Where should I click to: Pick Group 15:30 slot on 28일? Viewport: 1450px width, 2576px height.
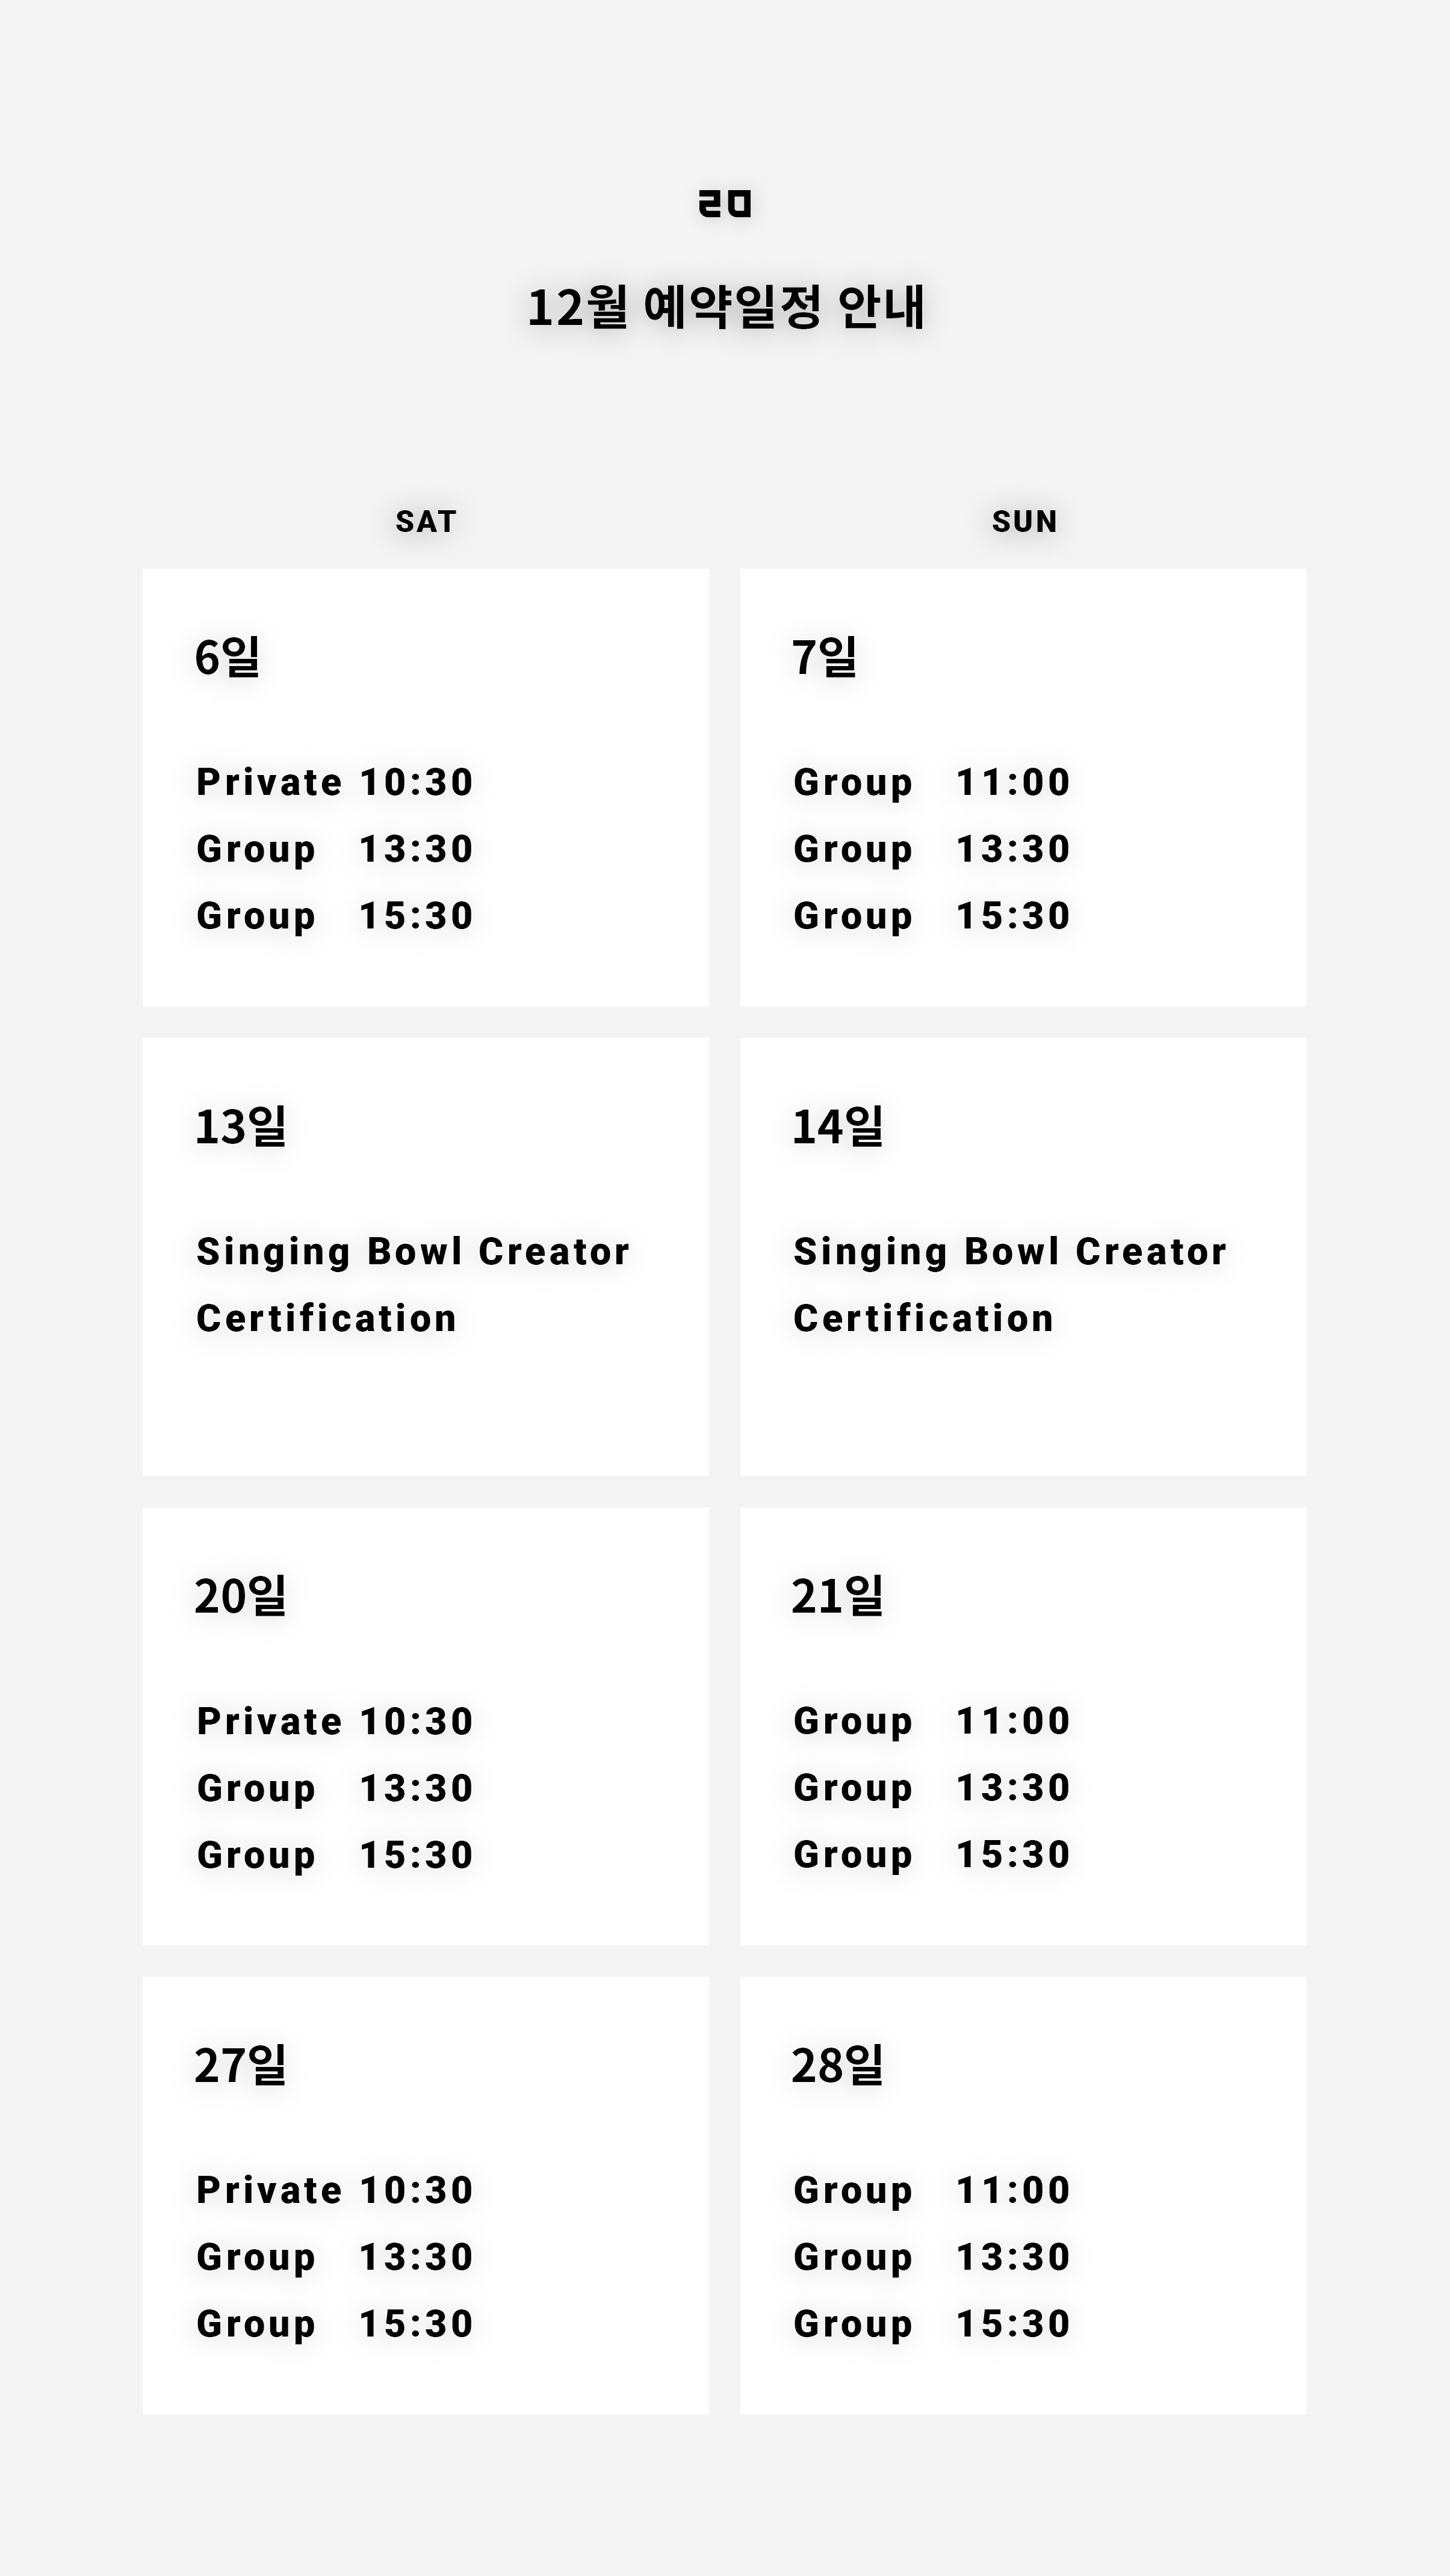click(x=931, y=2324)
